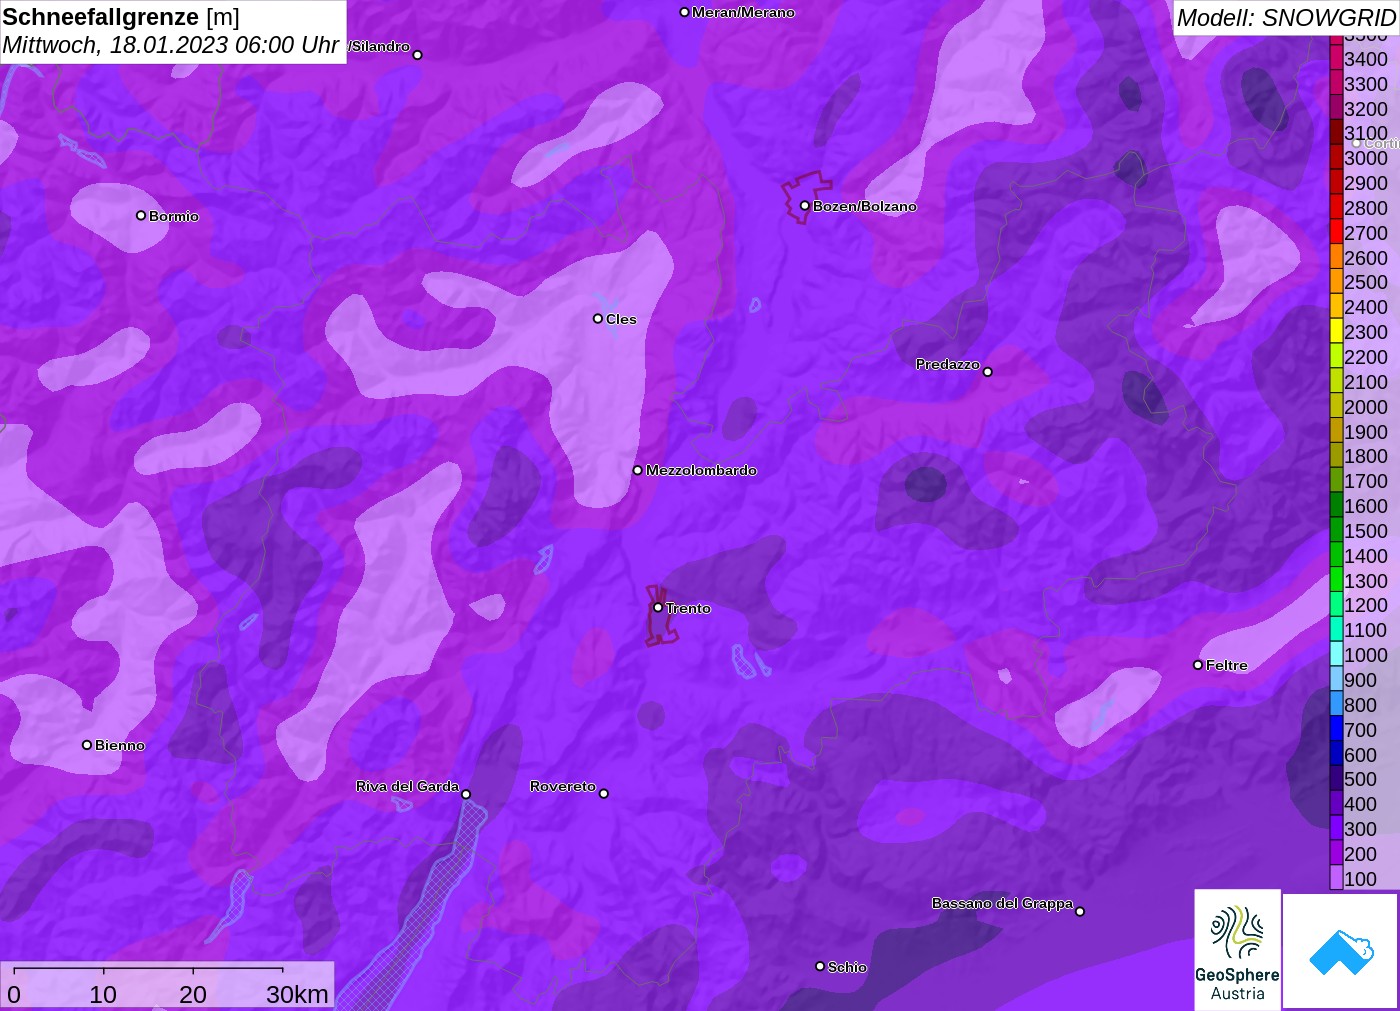Click the legend value 1200
The image size is (1400, 1011).
point(1366,605)
